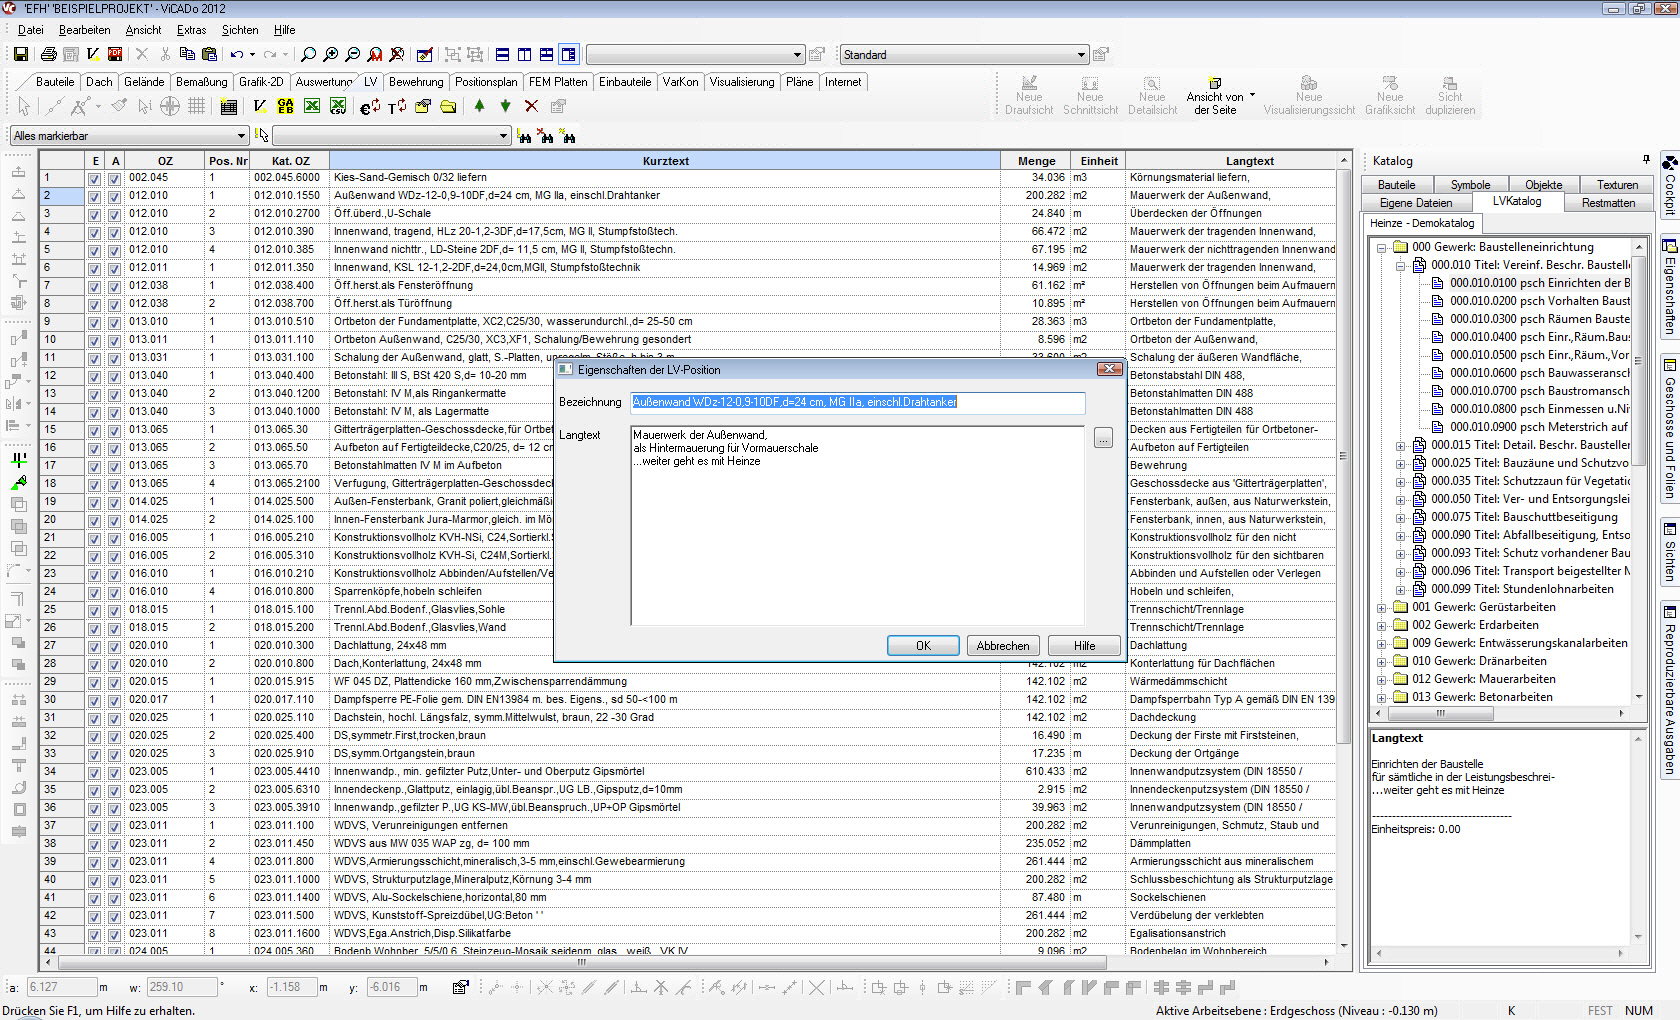
Task: Toggle column E checkbox in row 34
Action: coord(94,772)
